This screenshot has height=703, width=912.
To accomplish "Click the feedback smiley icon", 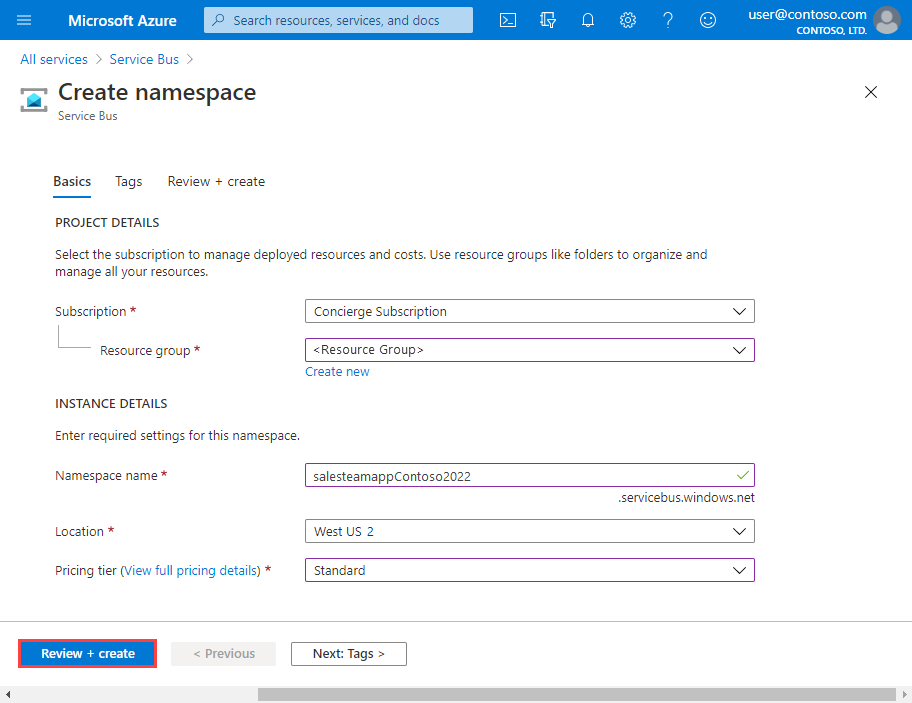I will pyautogui.click(x=708, y=20).
